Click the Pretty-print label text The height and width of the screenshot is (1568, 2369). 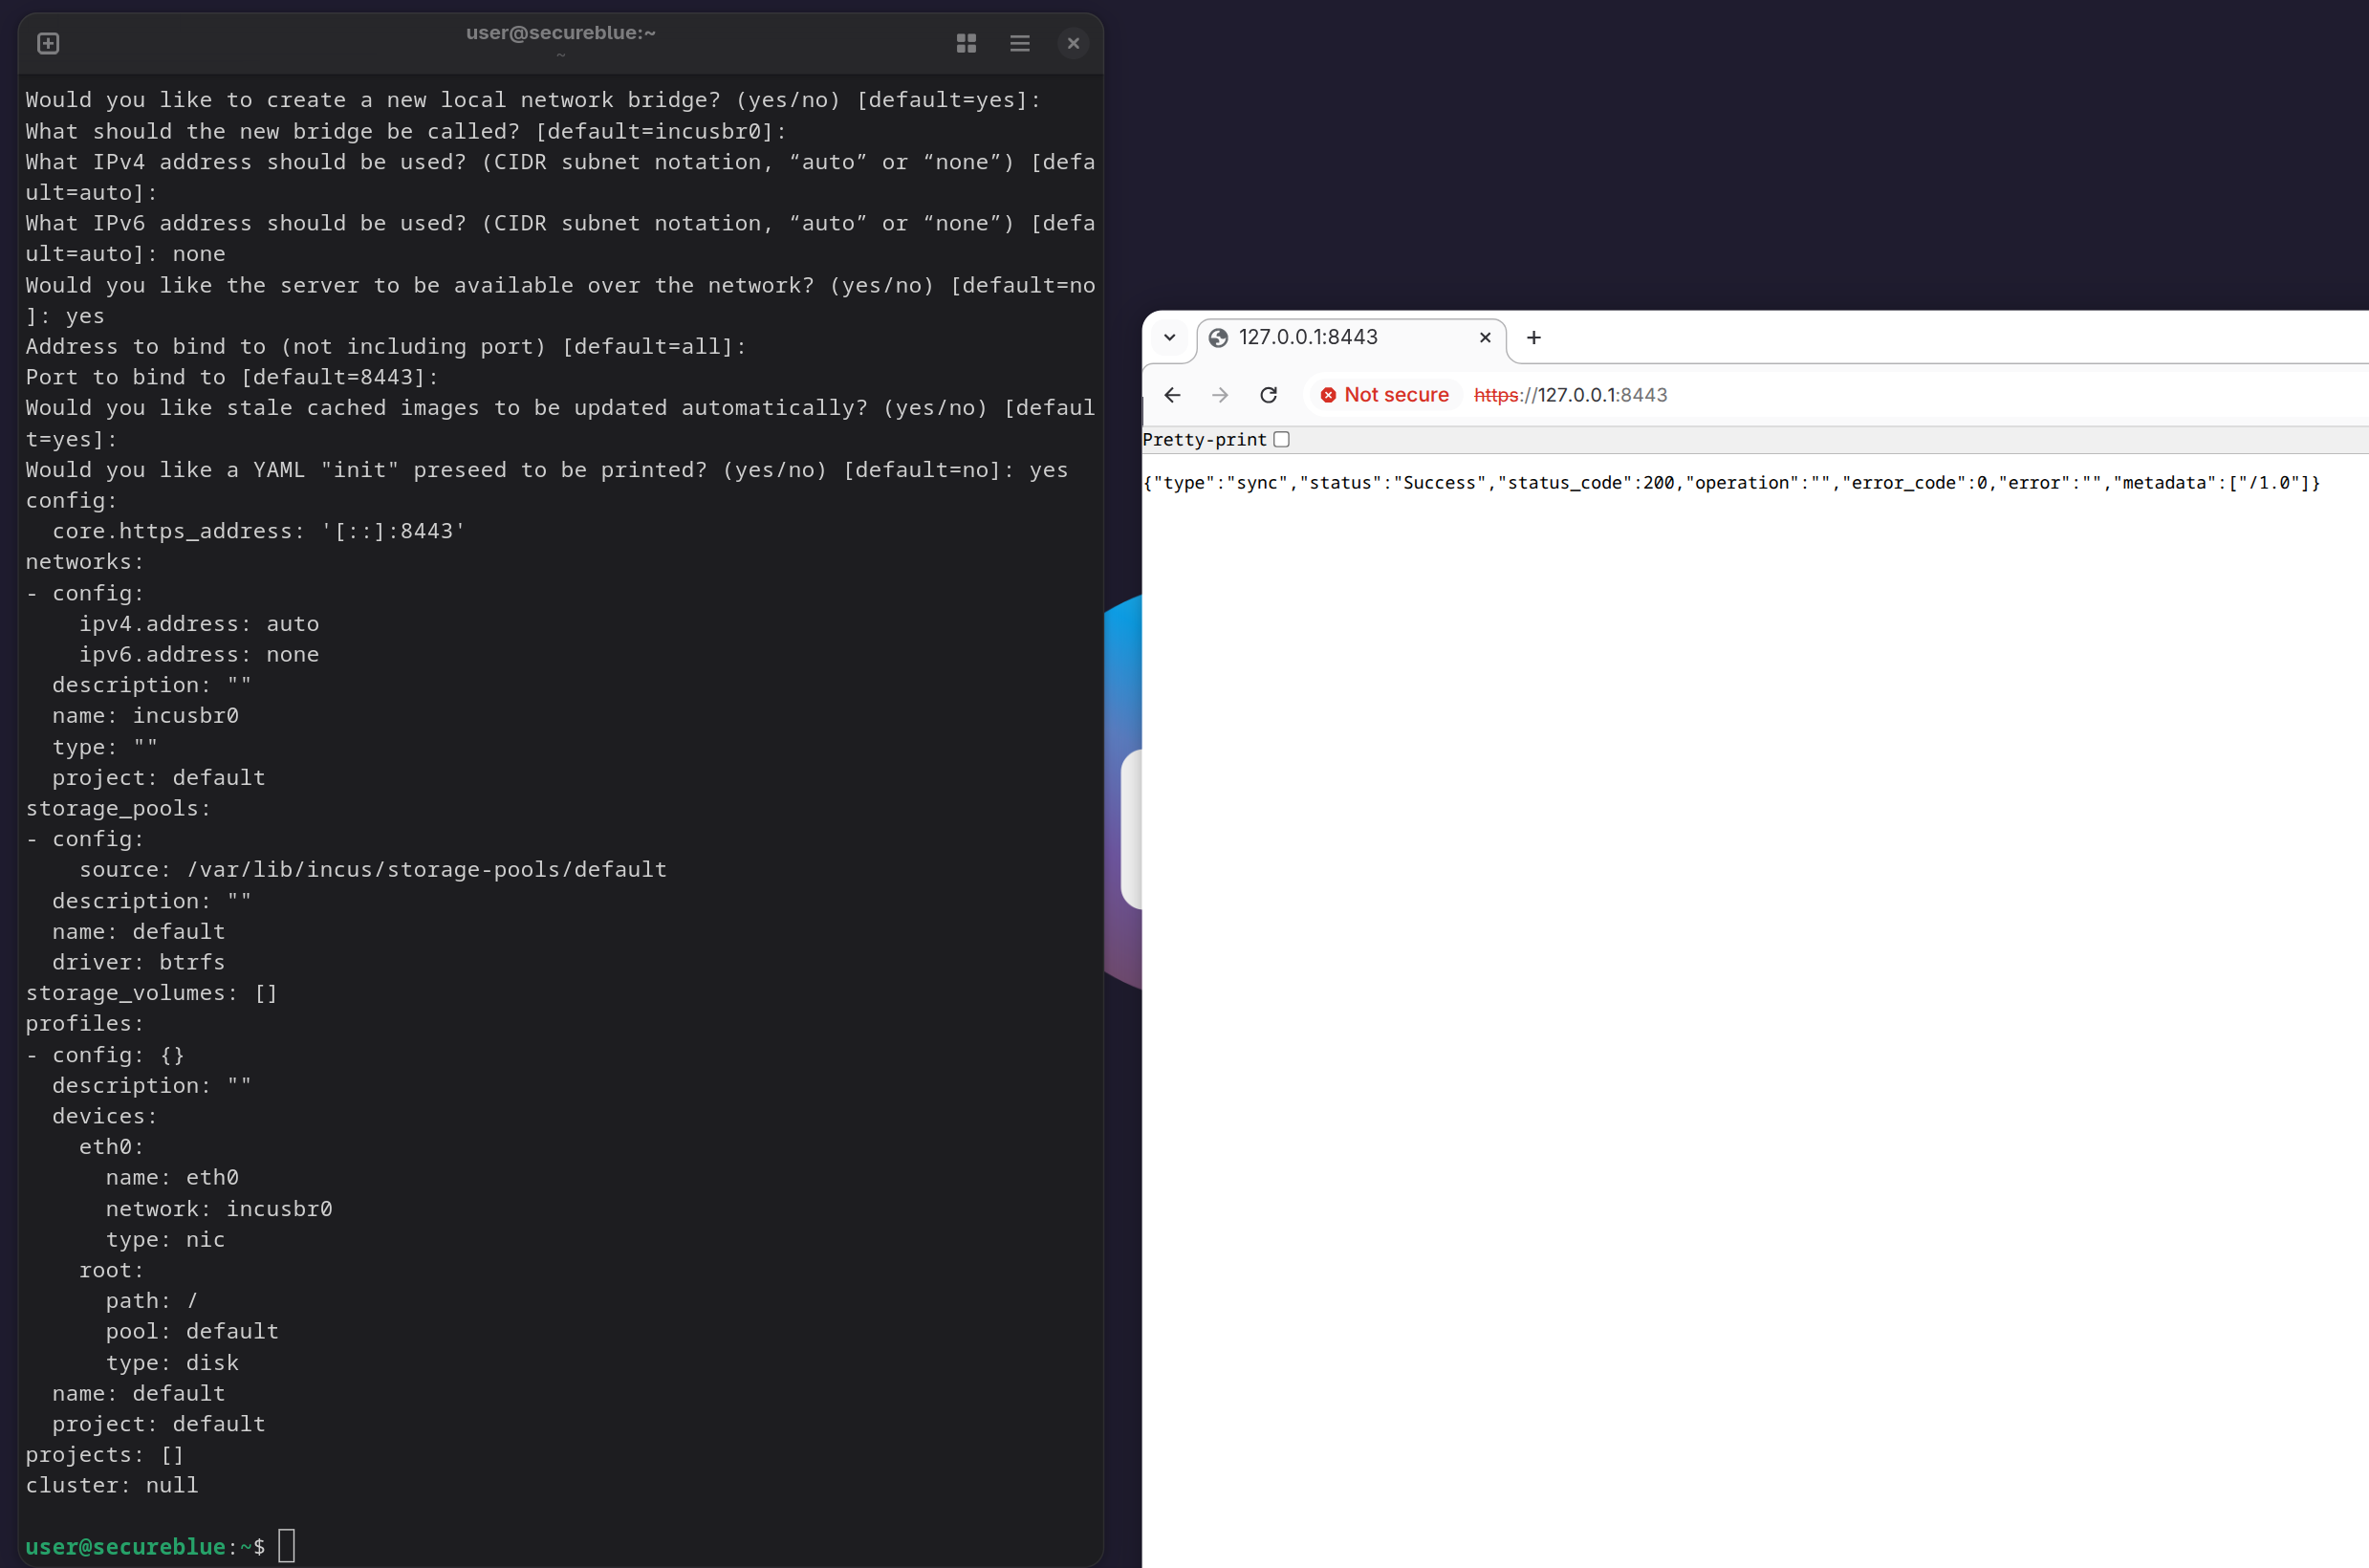coord(1204,440)
